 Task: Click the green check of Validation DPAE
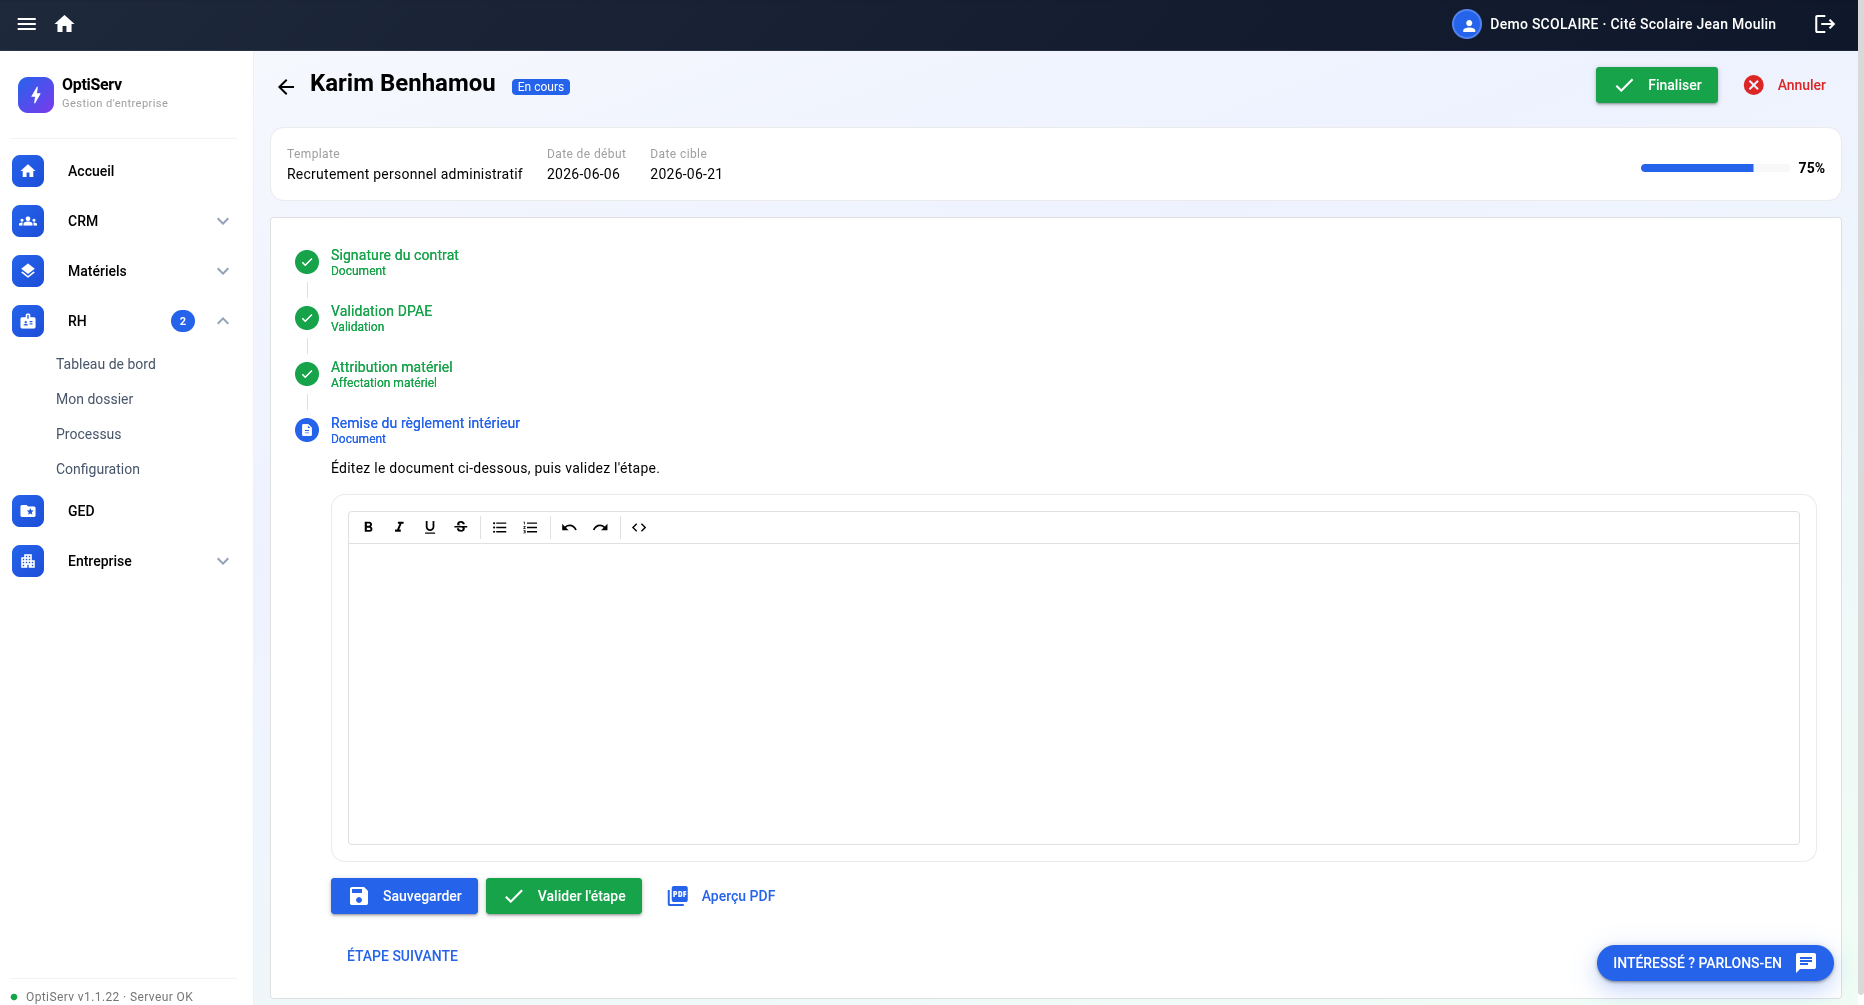pos(307,318)
